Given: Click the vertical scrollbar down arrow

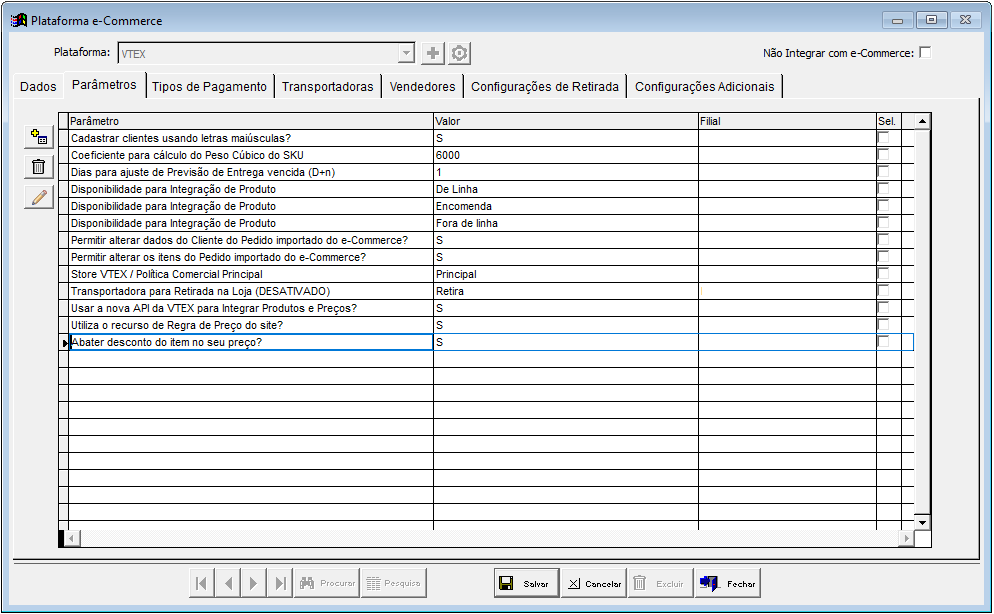Looking at the screenshot, I should coord(922,522).
